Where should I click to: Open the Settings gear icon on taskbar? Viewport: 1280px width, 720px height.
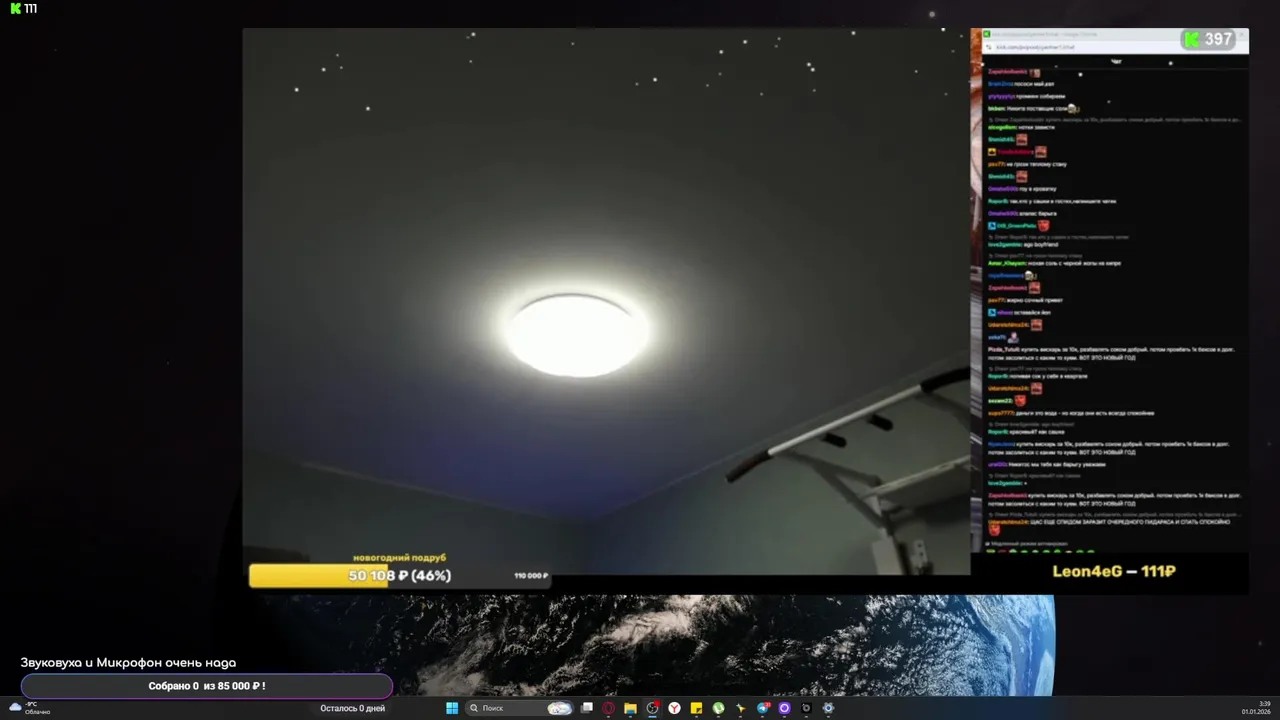click(x=828, y=708)
